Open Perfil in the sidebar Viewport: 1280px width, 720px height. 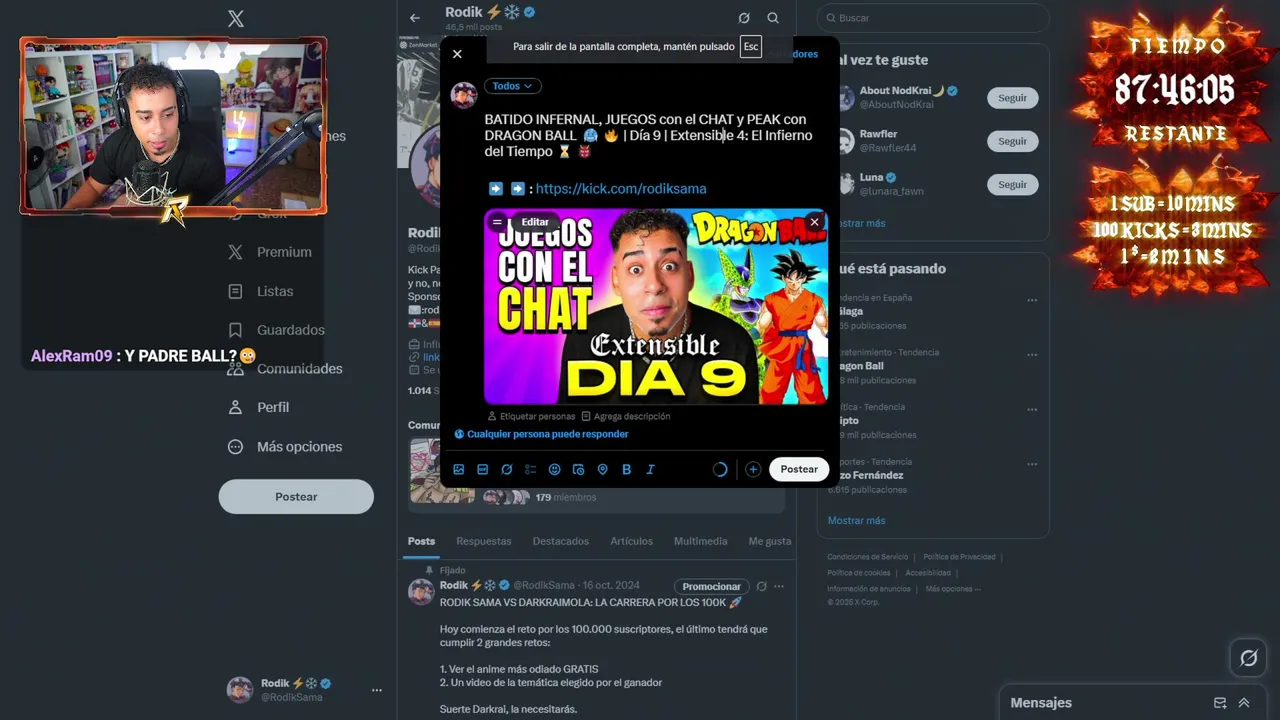[259, 407]
